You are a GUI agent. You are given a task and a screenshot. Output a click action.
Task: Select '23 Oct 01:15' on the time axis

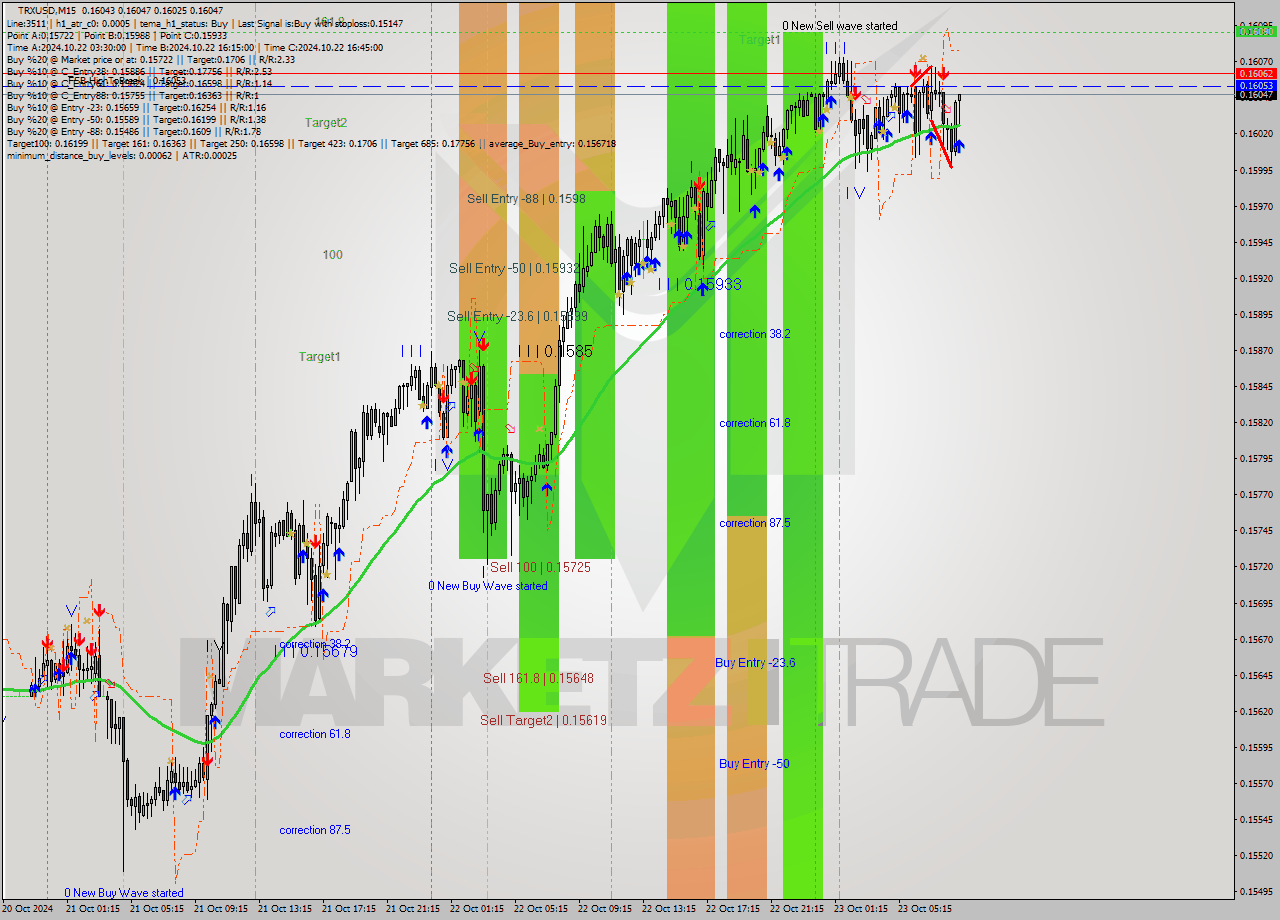[861, 909]
